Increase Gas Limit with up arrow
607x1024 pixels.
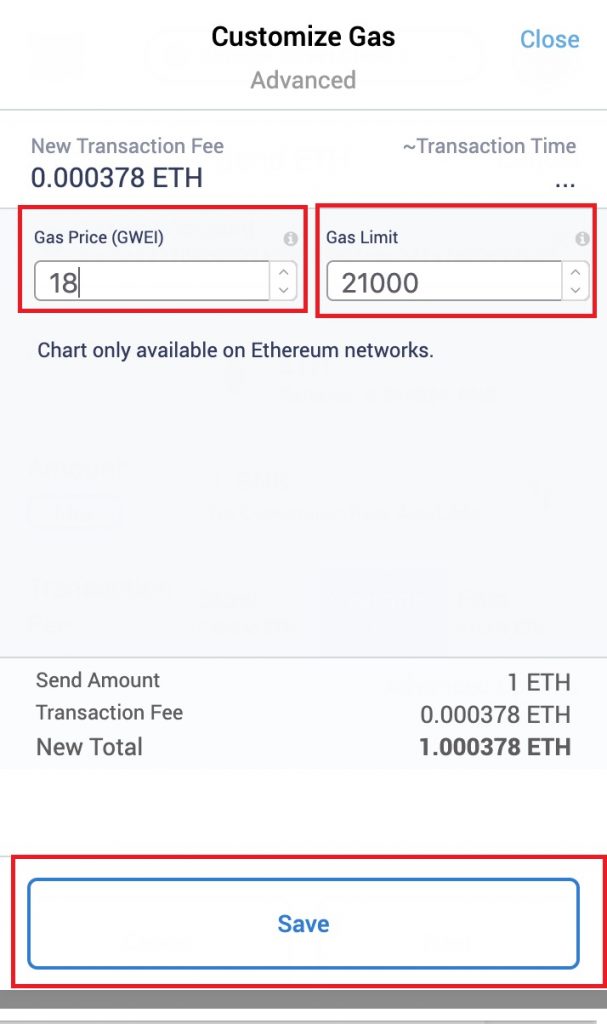point(576,272)
